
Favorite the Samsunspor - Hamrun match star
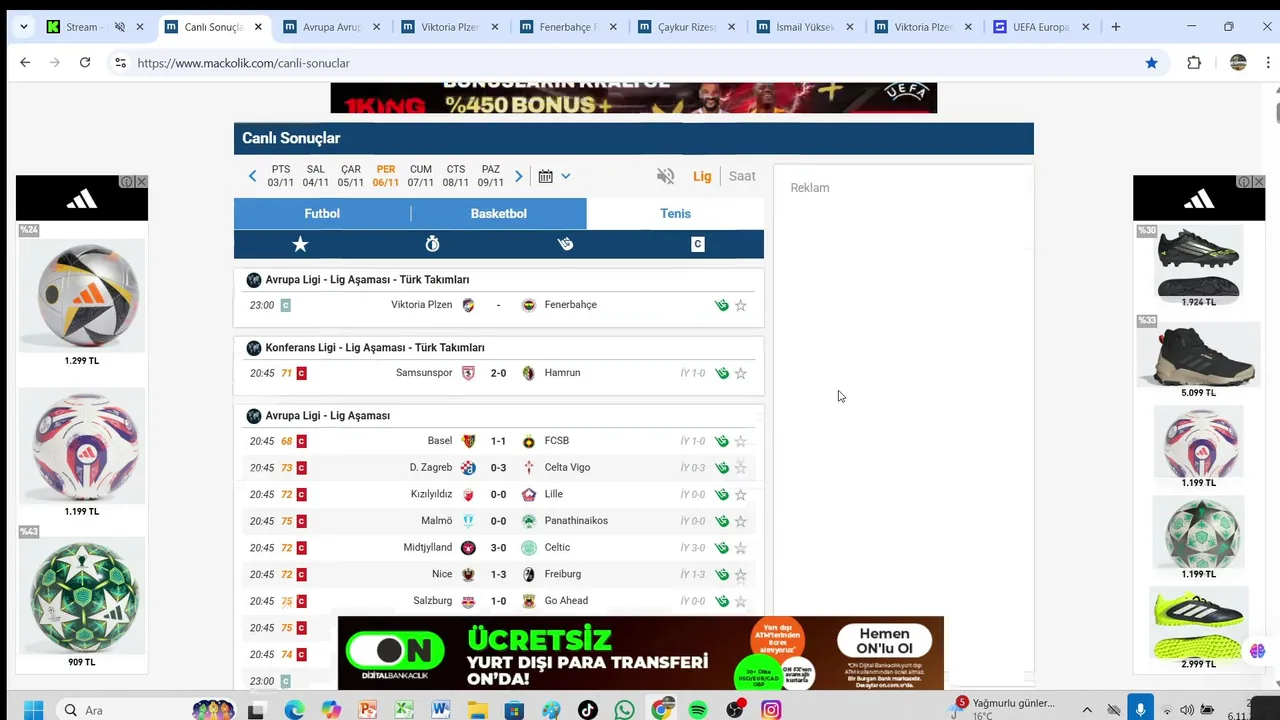click(741, 373)
